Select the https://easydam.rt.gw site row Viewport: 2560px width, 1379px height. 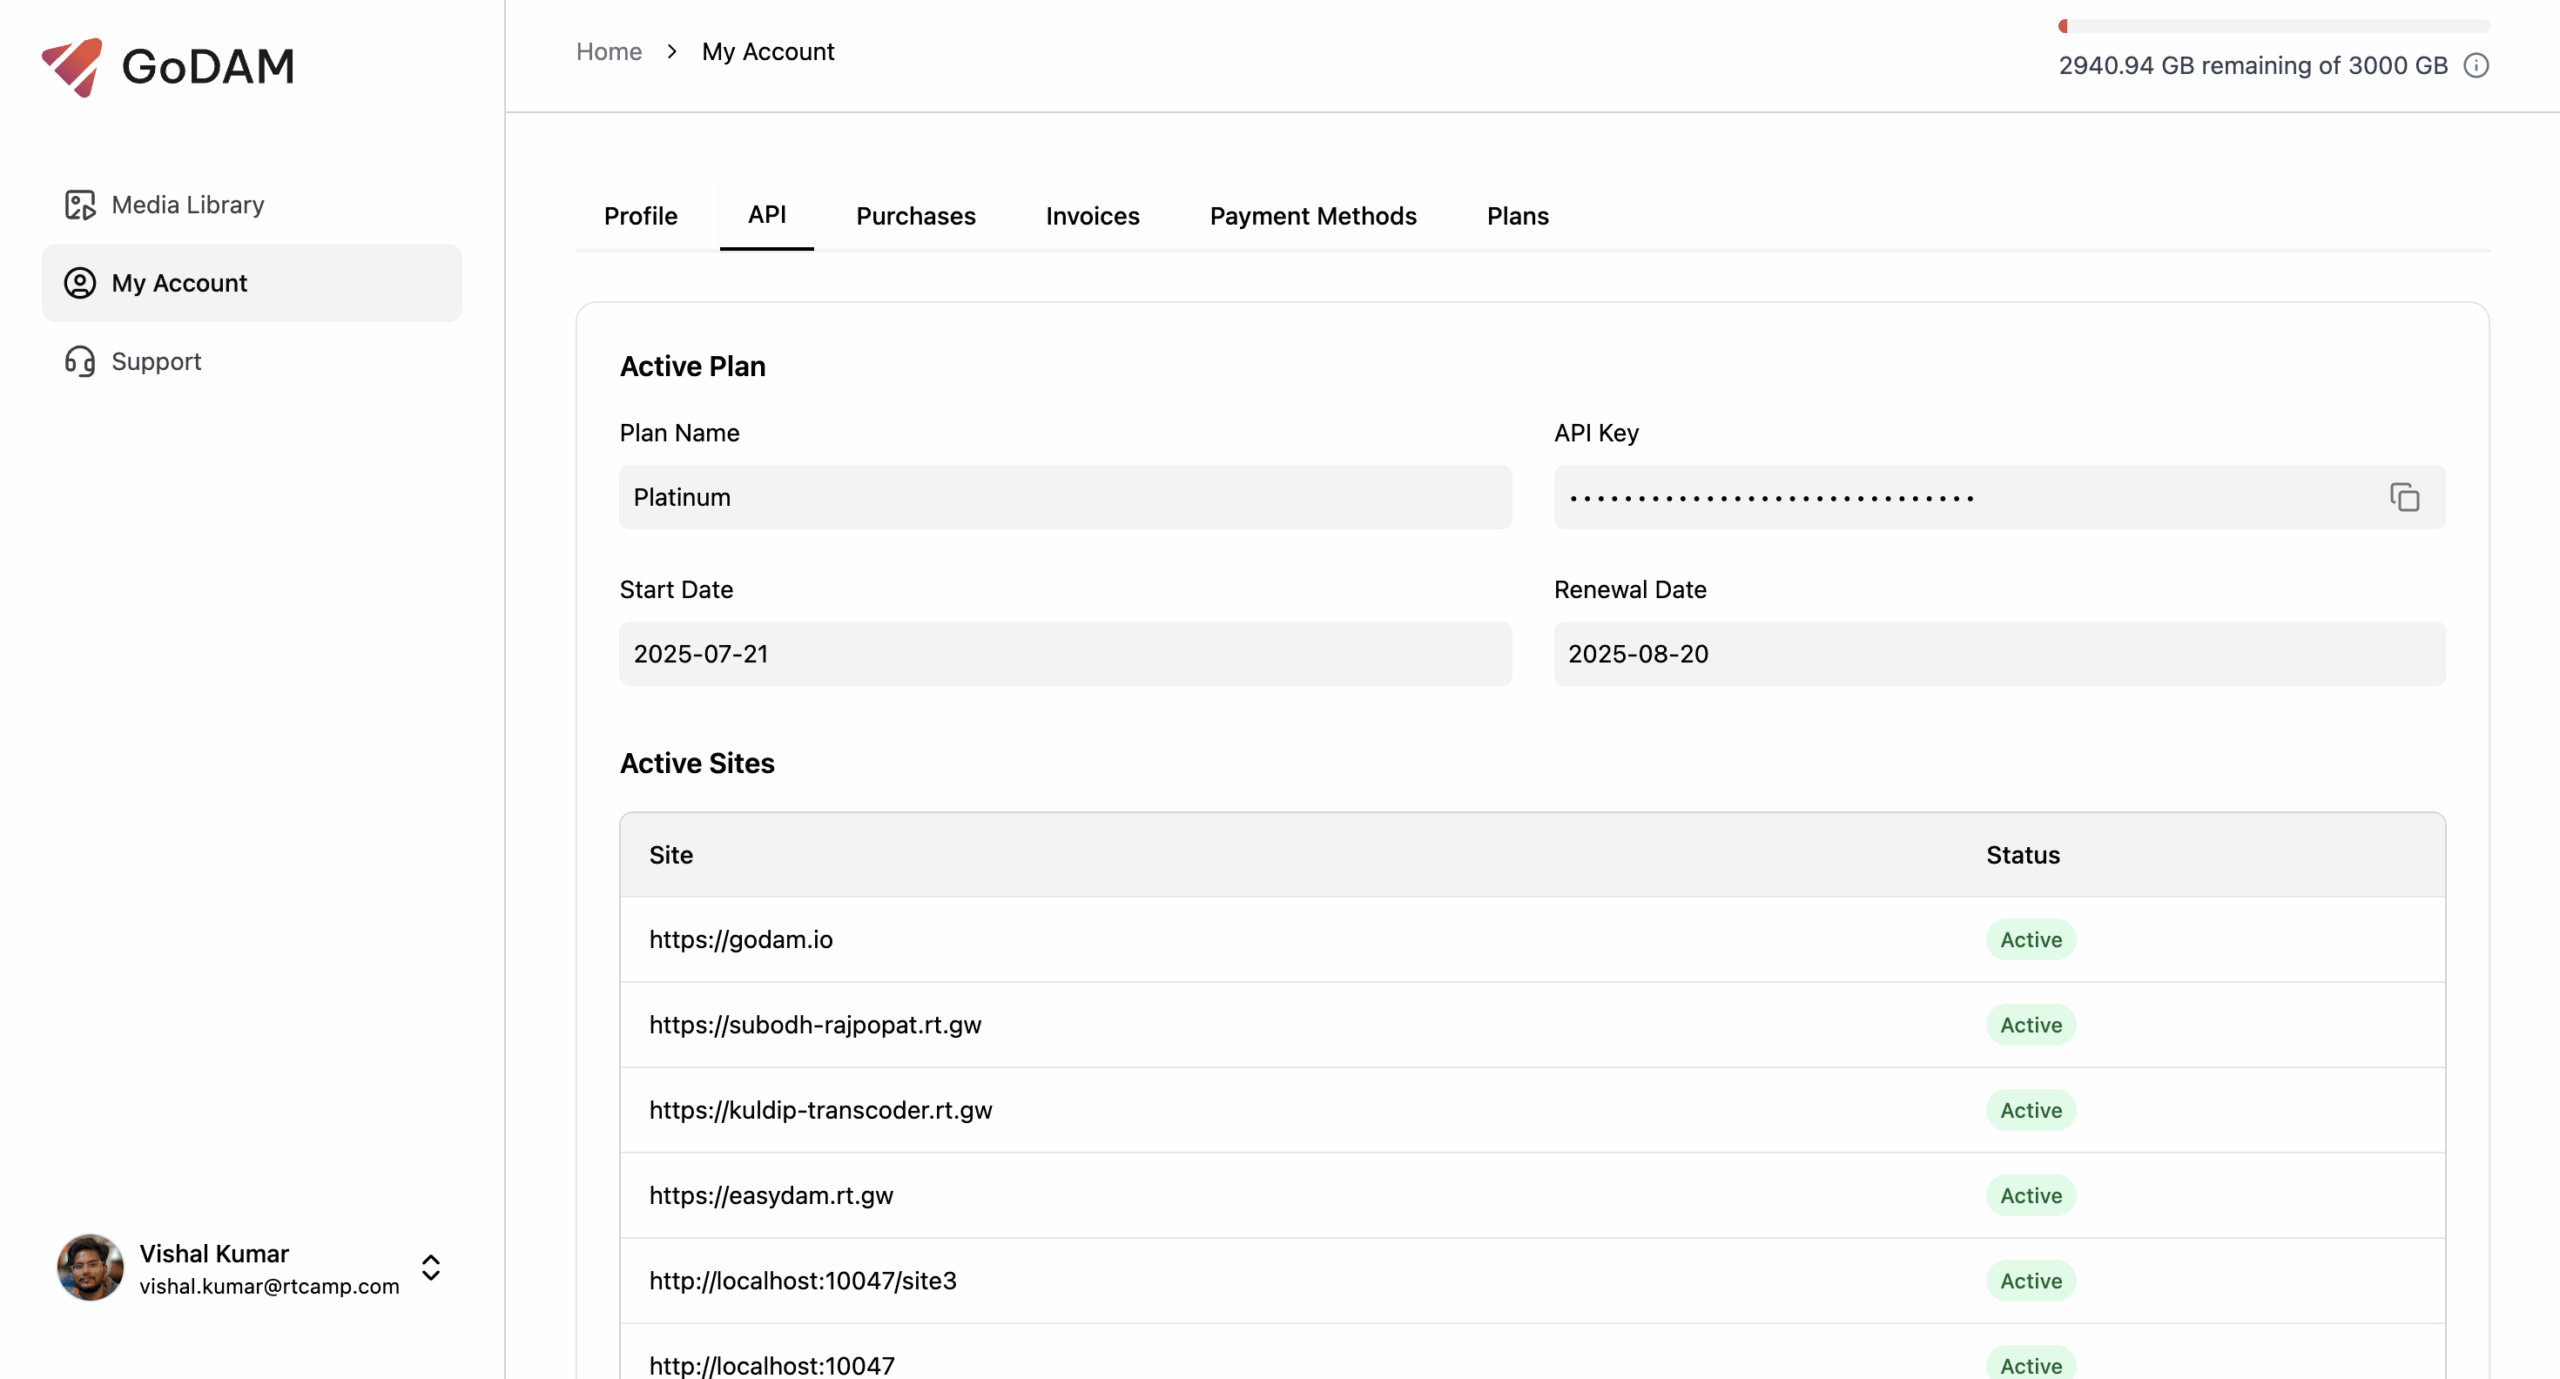tap(770, 1195)
